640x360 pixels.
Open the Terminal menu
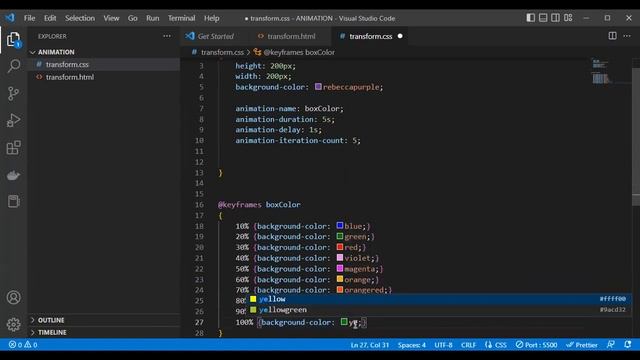point(181,18)
